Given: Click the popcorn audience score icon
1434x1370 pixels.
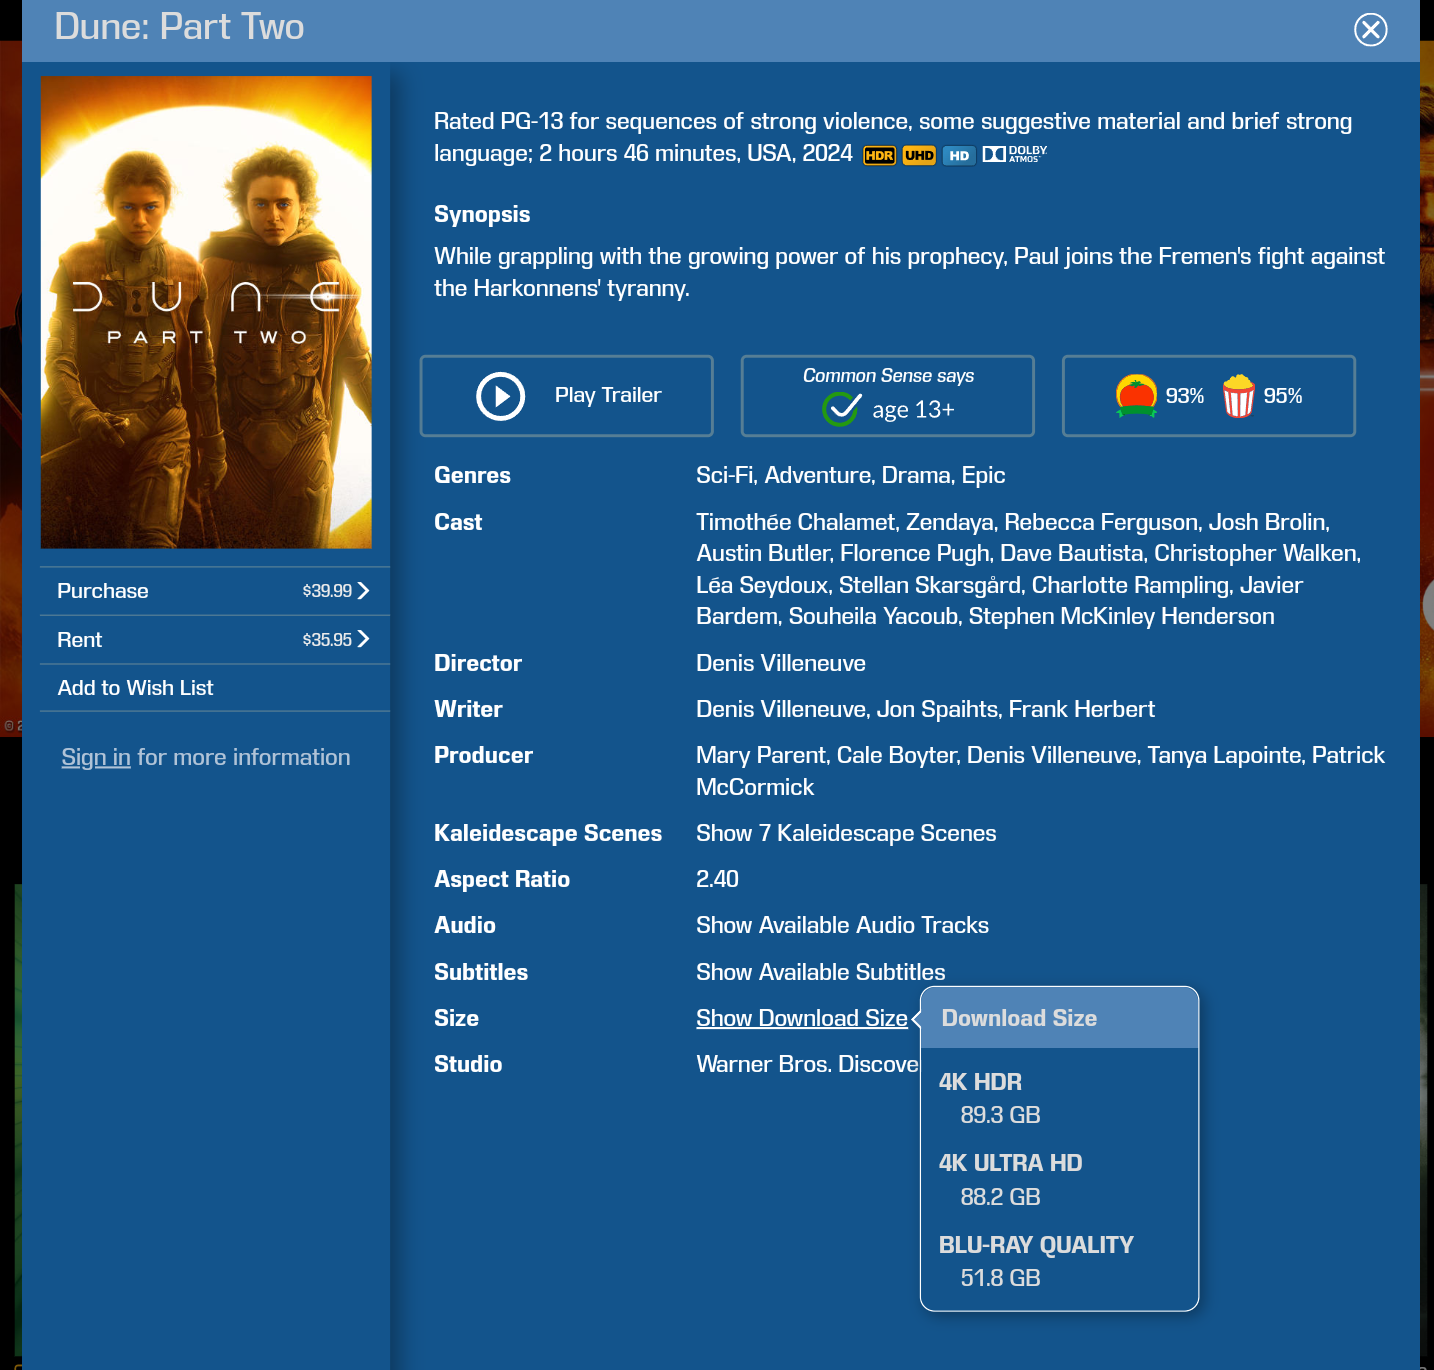Looking at the screenshot, I should [1238, 396].
